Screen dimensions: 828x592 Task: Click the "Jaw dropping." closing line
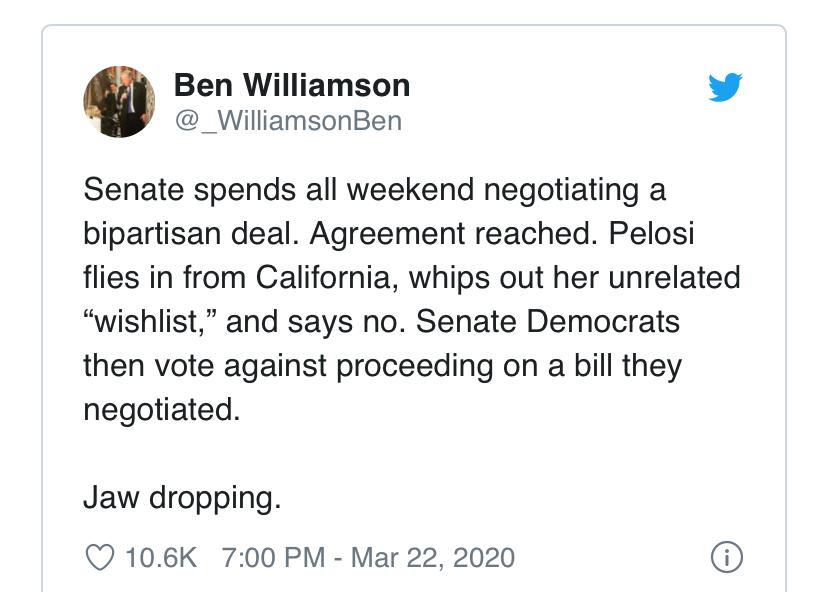(x=182, y=498)
